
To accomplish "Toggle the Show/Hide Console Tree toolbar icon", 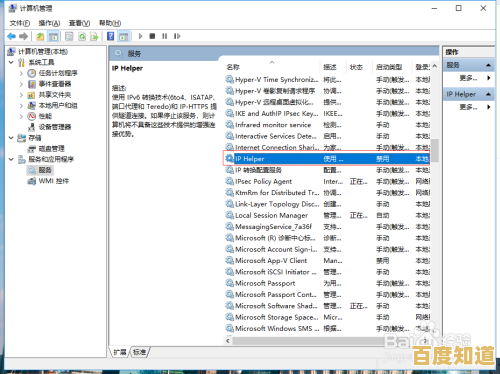I will (53, 36).
